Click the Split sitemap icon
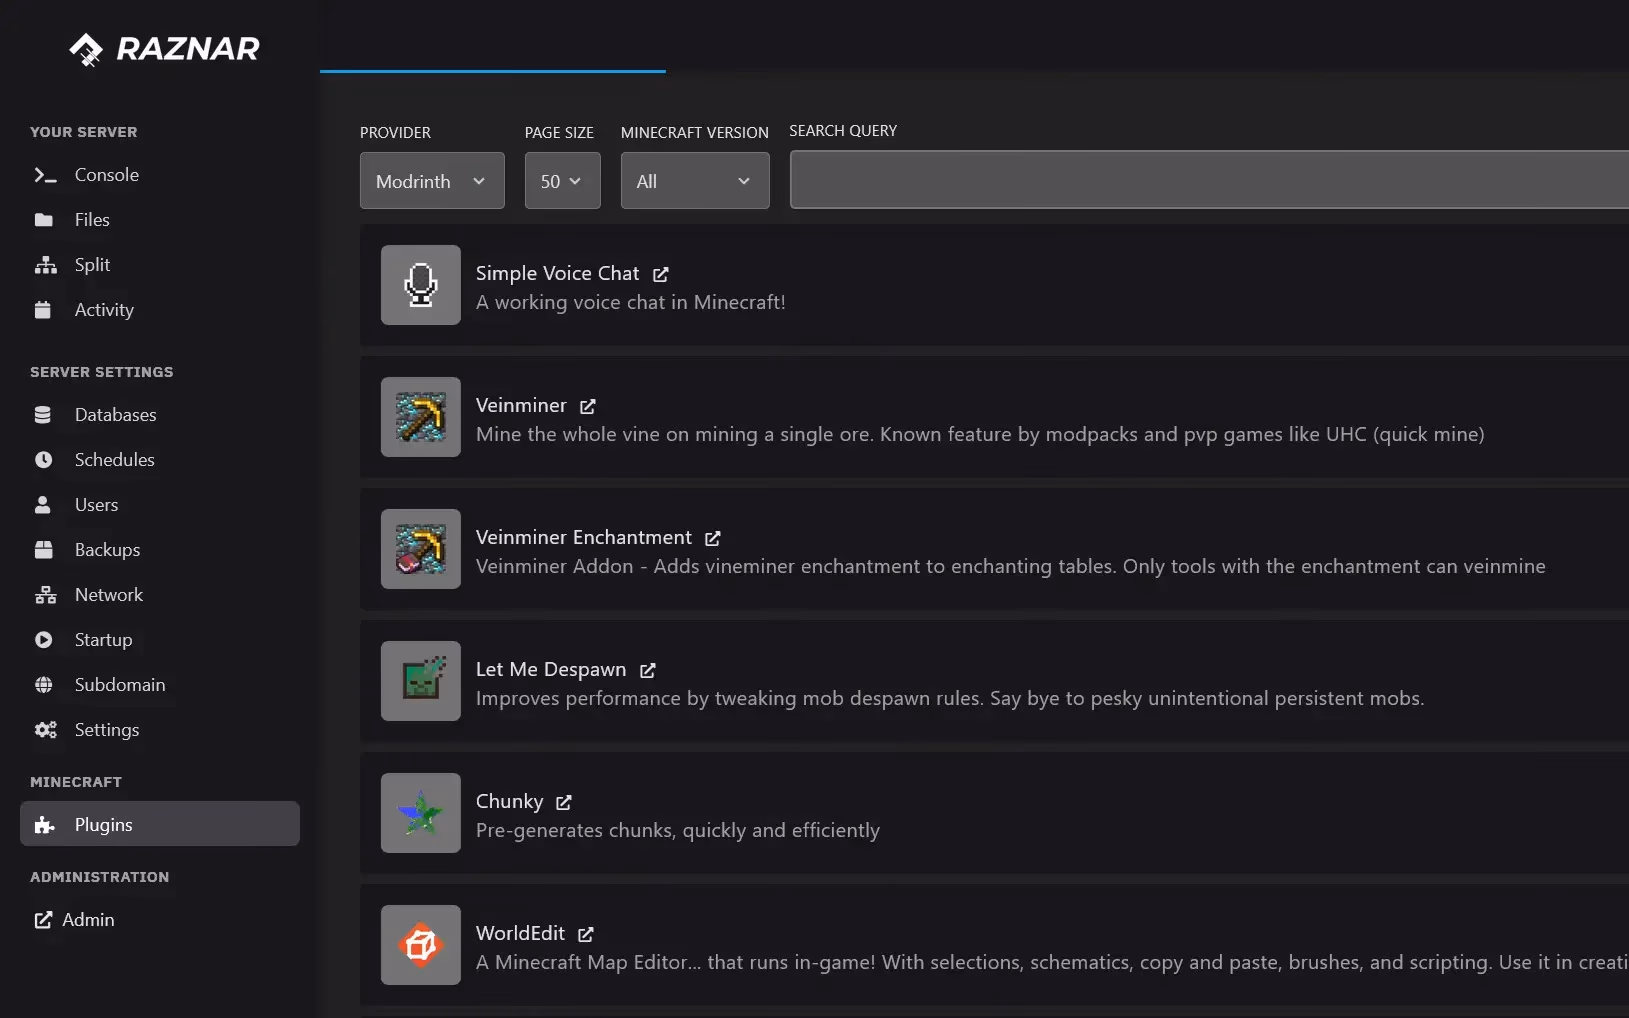The height and width of the screenshot is (1018, 1629). click(46, 265)
